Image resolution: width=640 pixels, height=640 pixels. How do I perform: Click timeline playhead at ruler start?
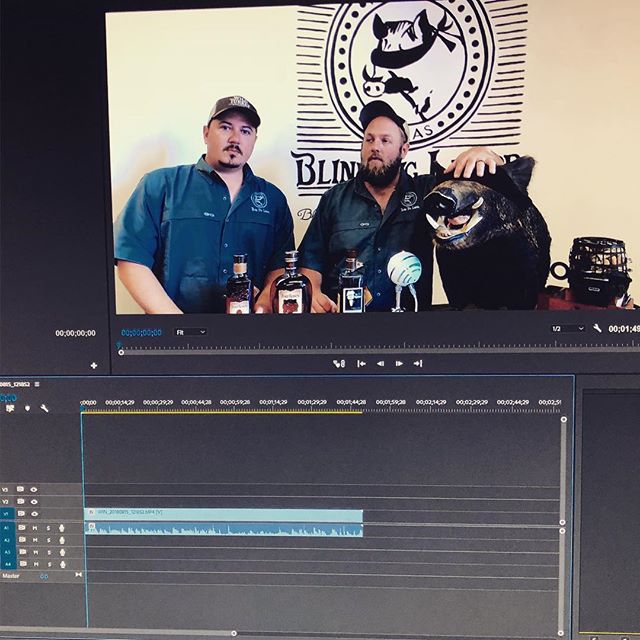point(82,408)
